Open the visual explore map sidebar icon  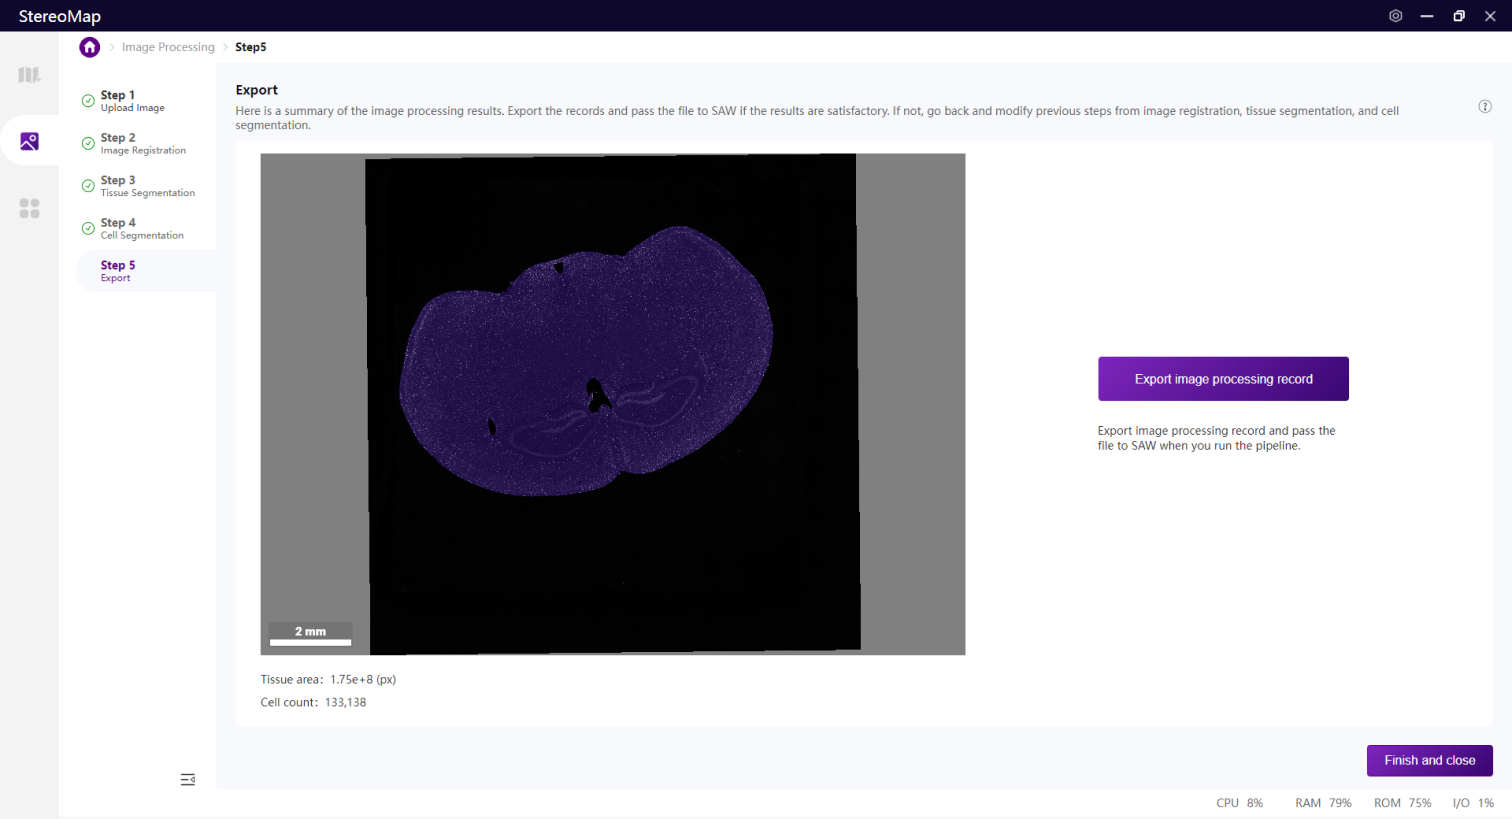29,75
